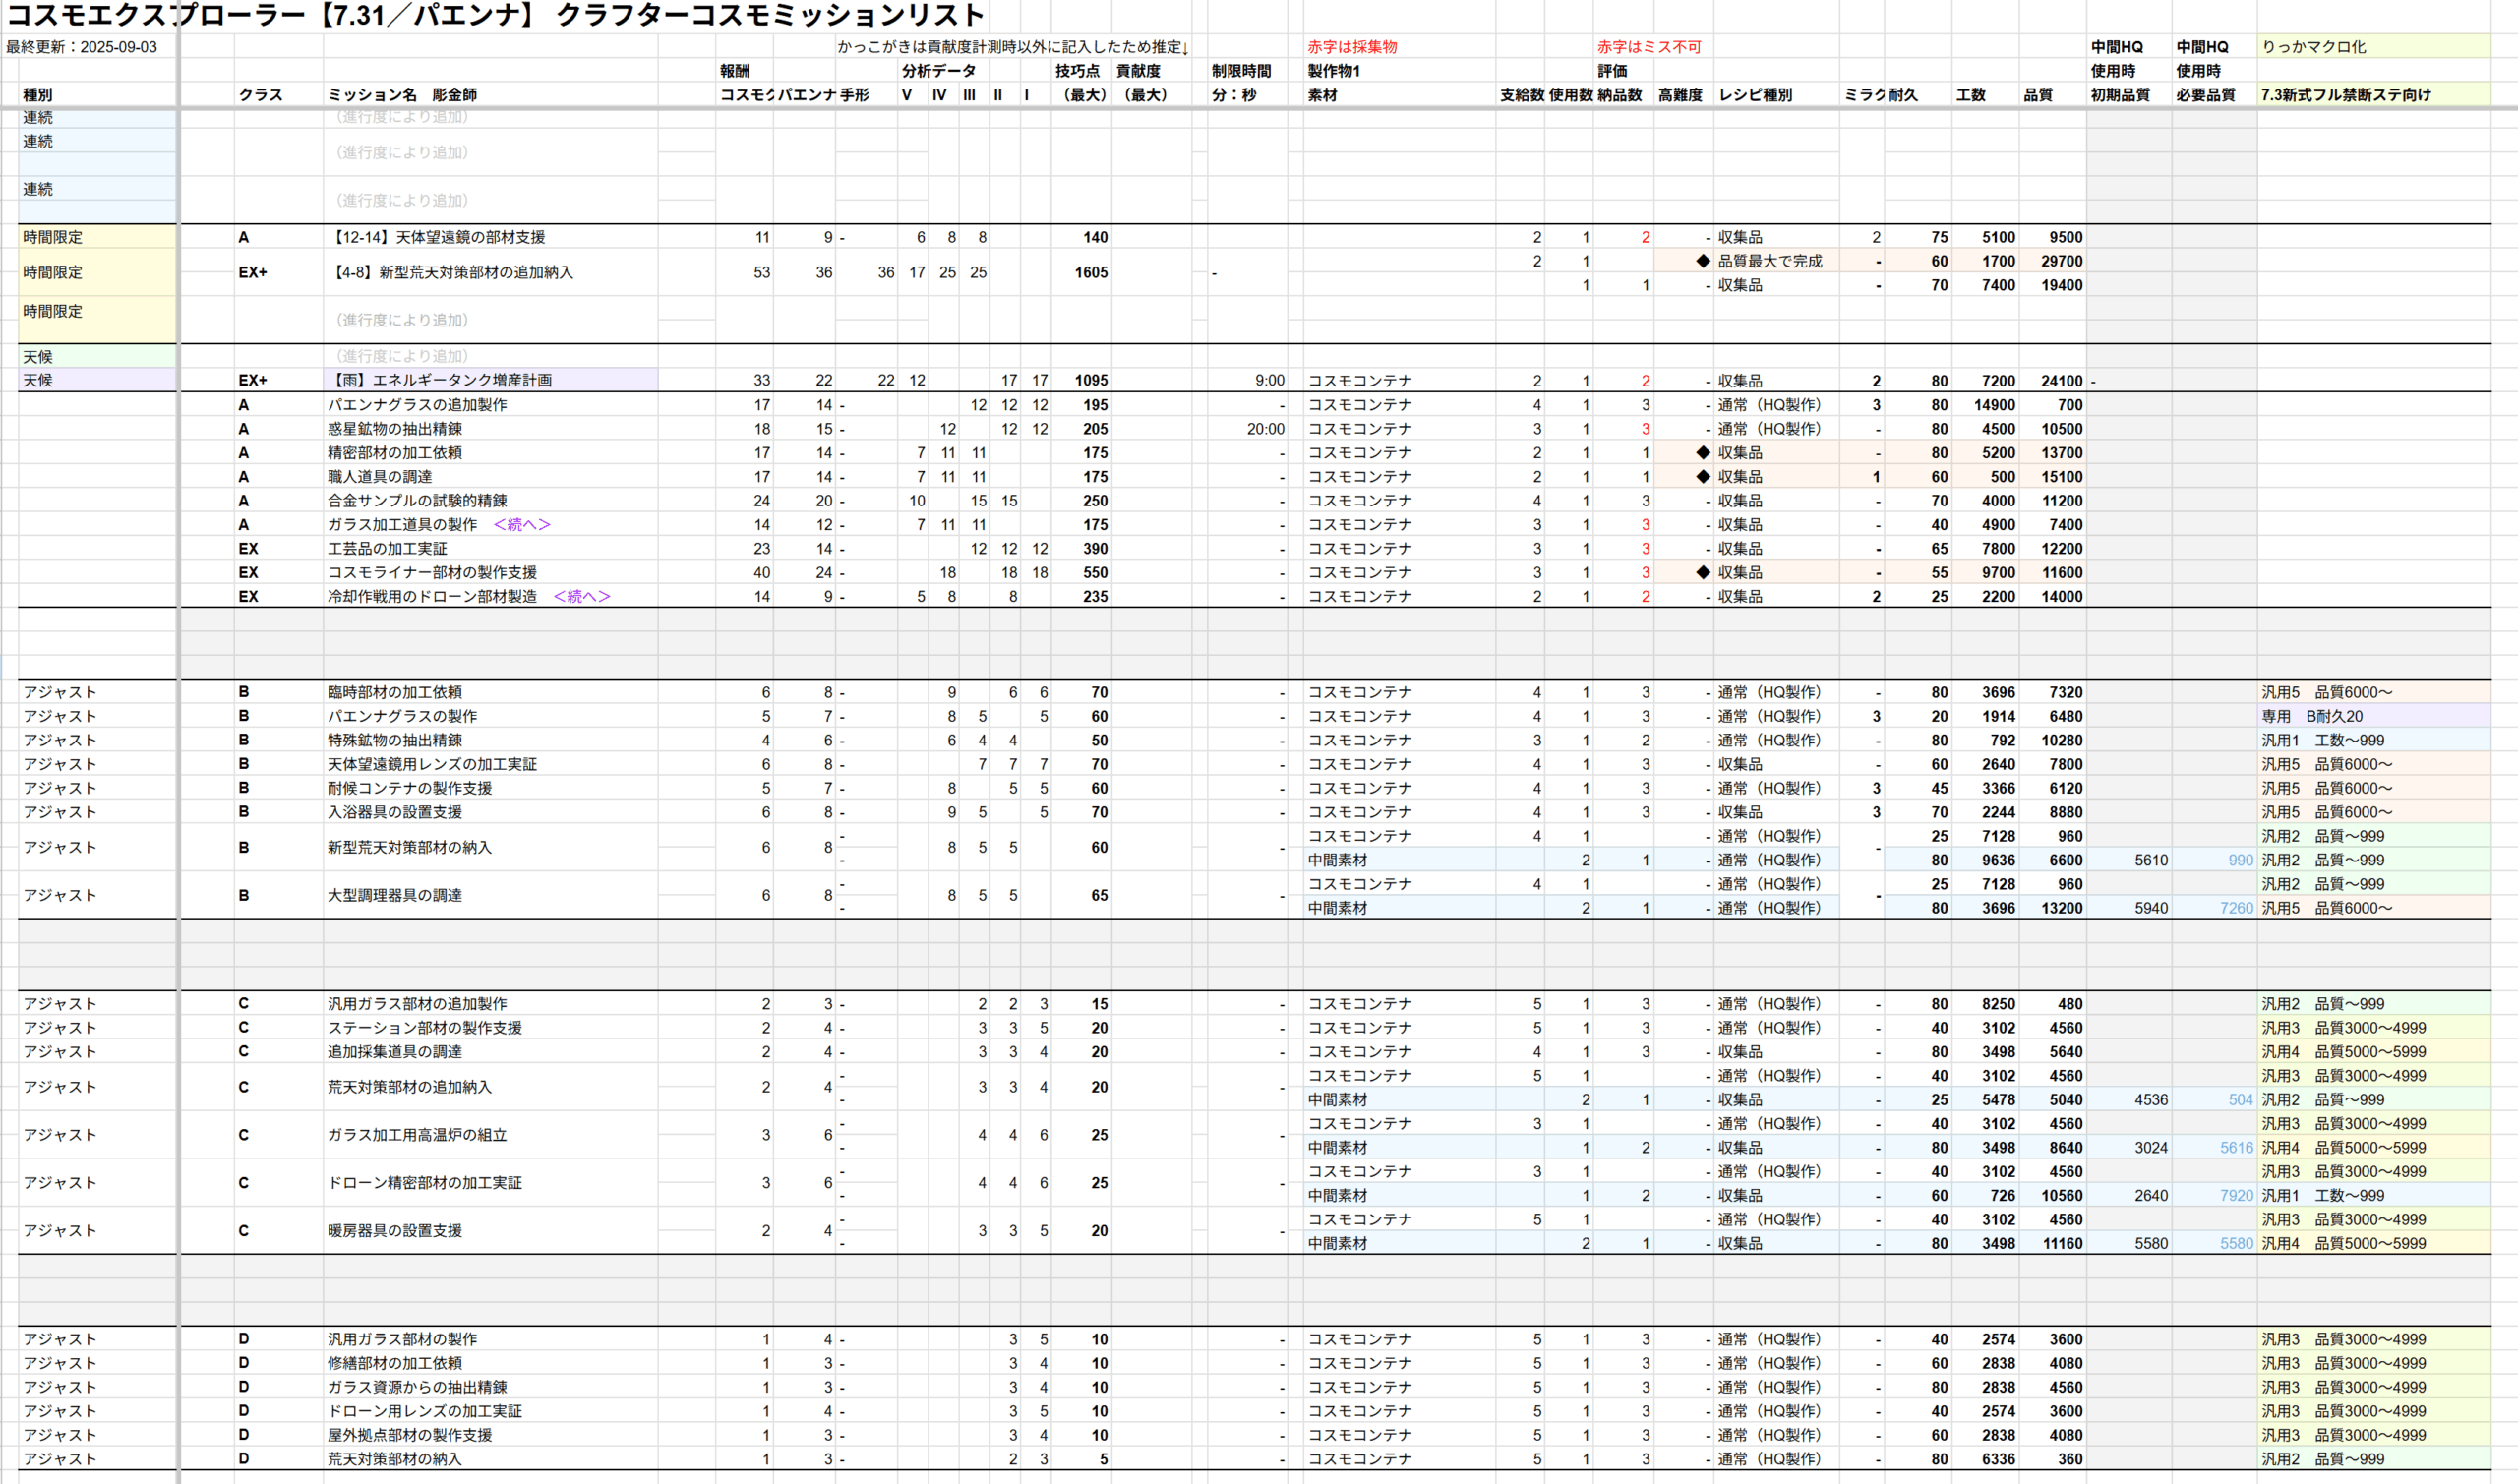2518x1484 pixels.
Task: Select the 9:00 time limit cell
Action: tap(1269, 380)
